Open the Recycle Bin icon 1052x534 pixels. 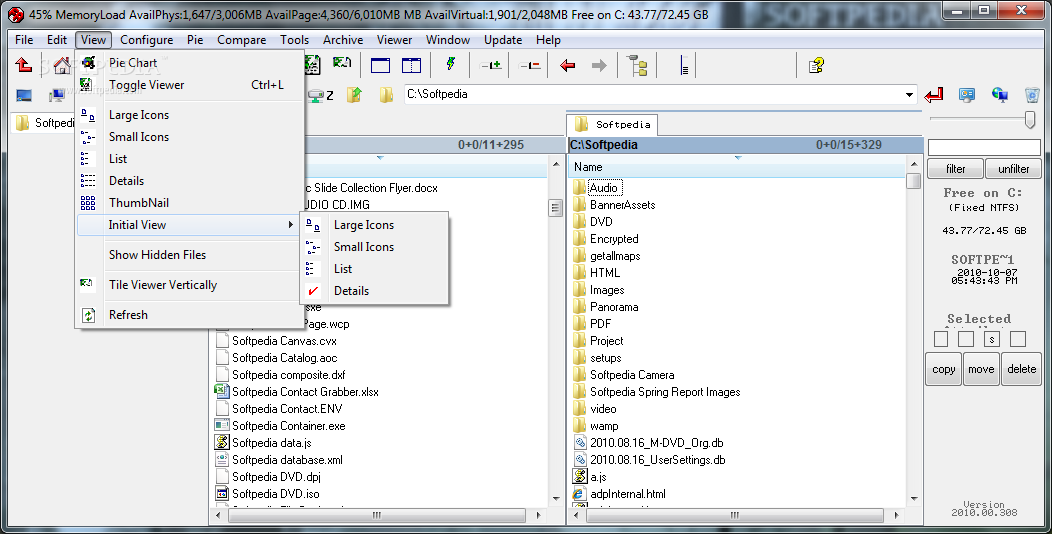point(1033,95)
